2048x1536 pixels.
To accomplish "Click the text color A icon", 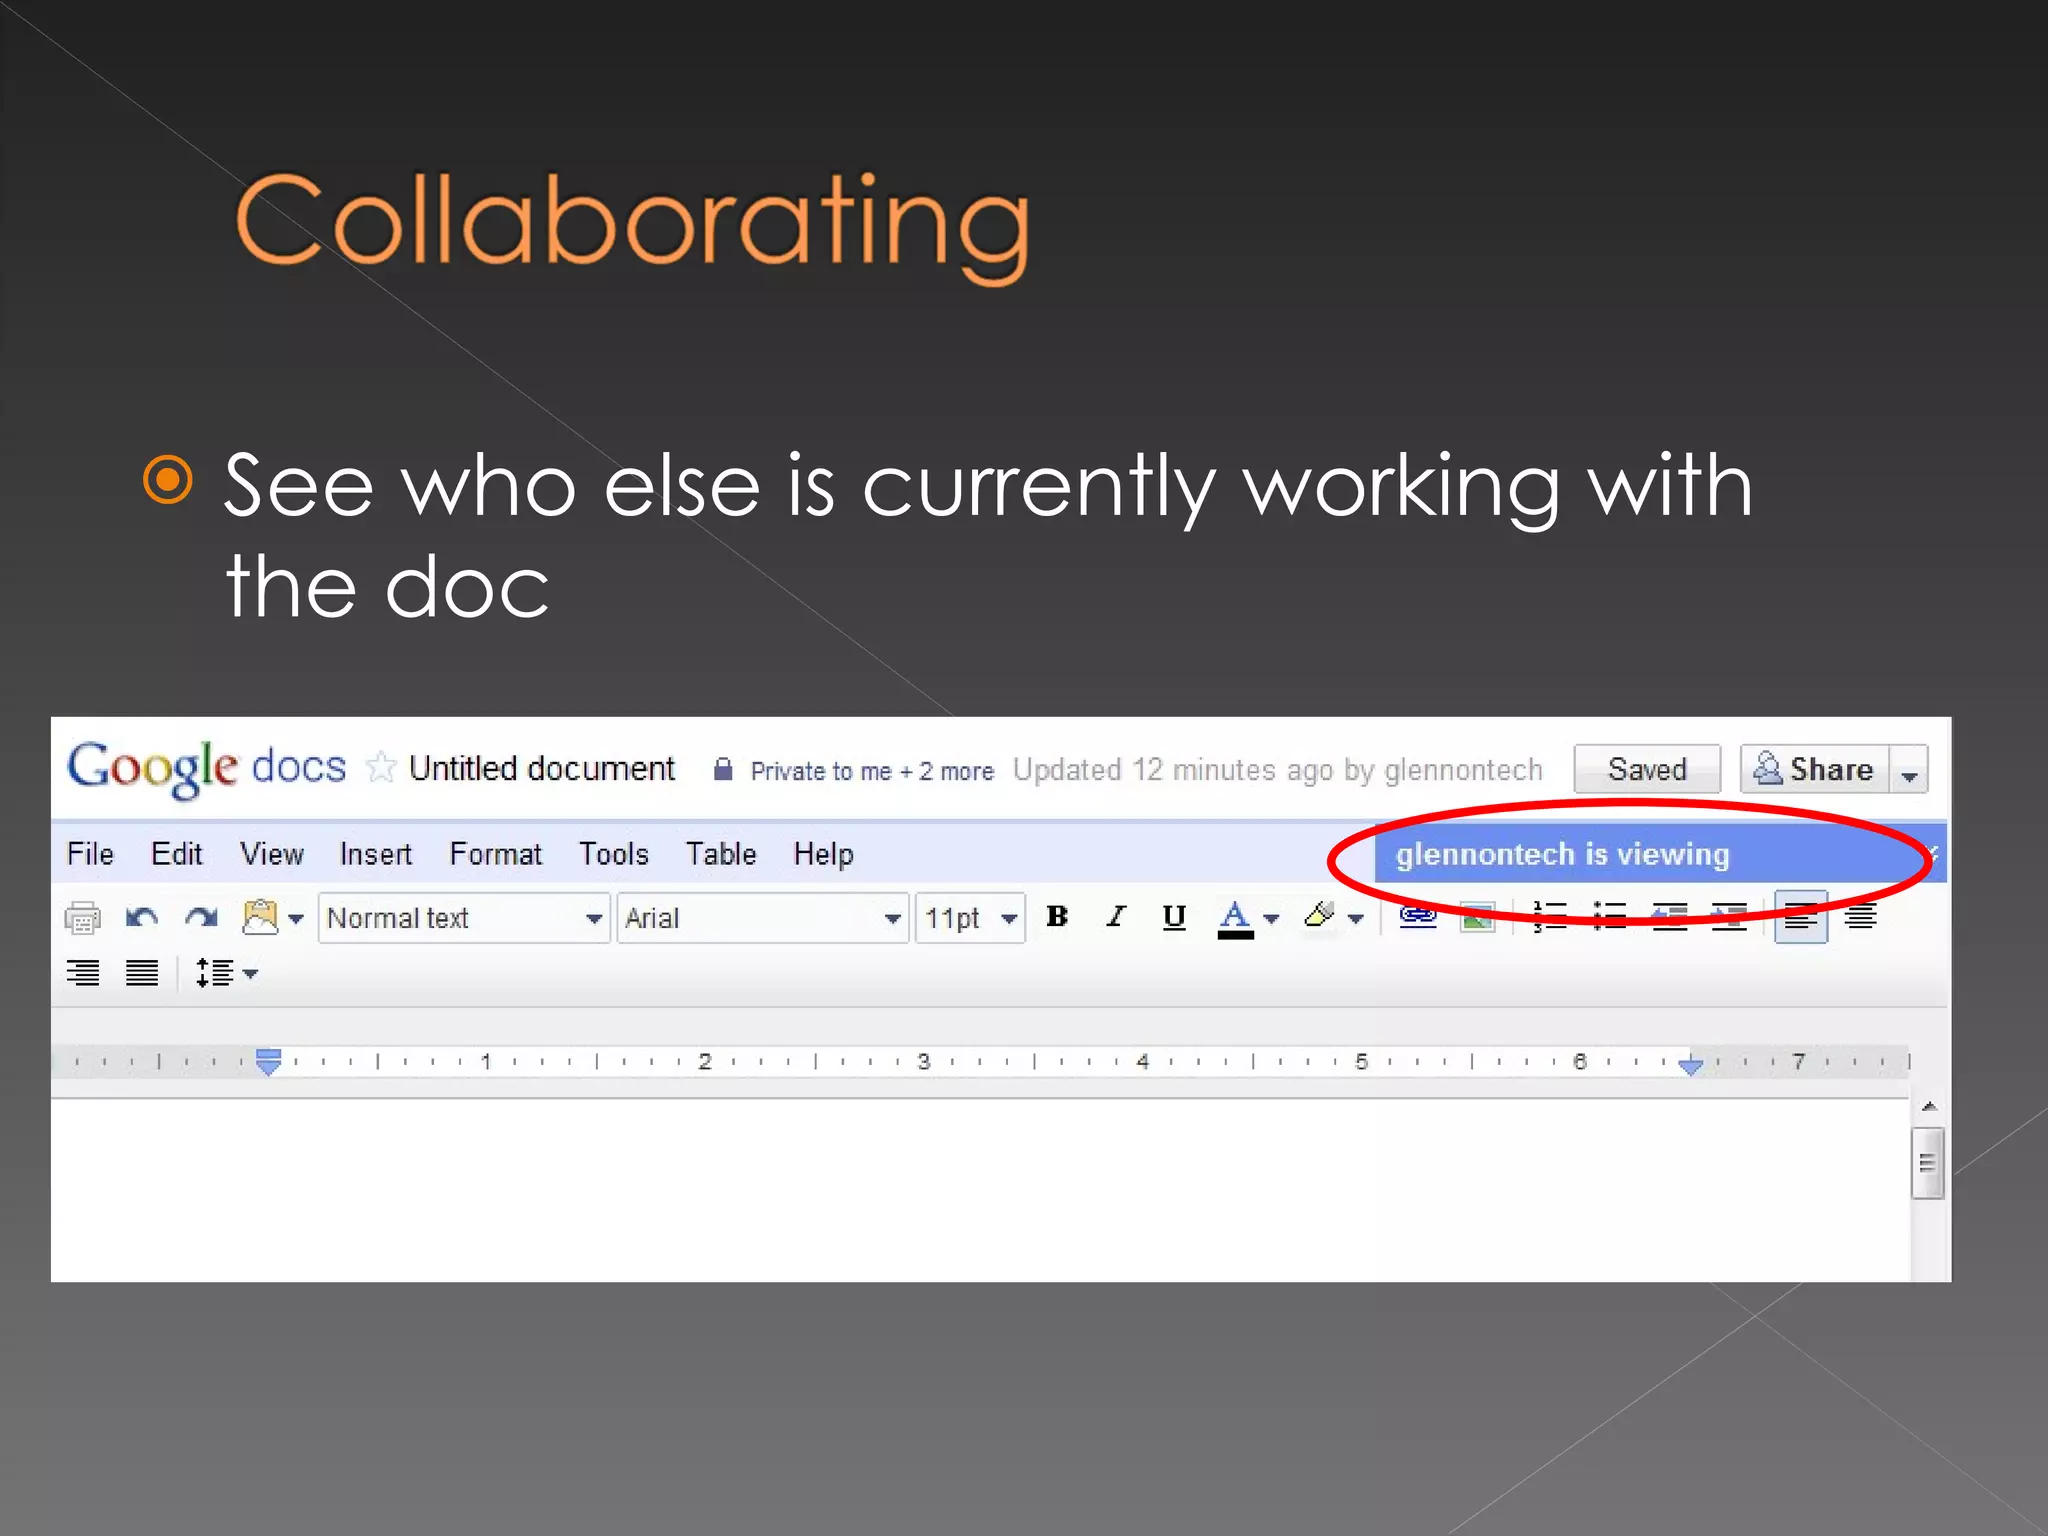I will point(1236,918).
